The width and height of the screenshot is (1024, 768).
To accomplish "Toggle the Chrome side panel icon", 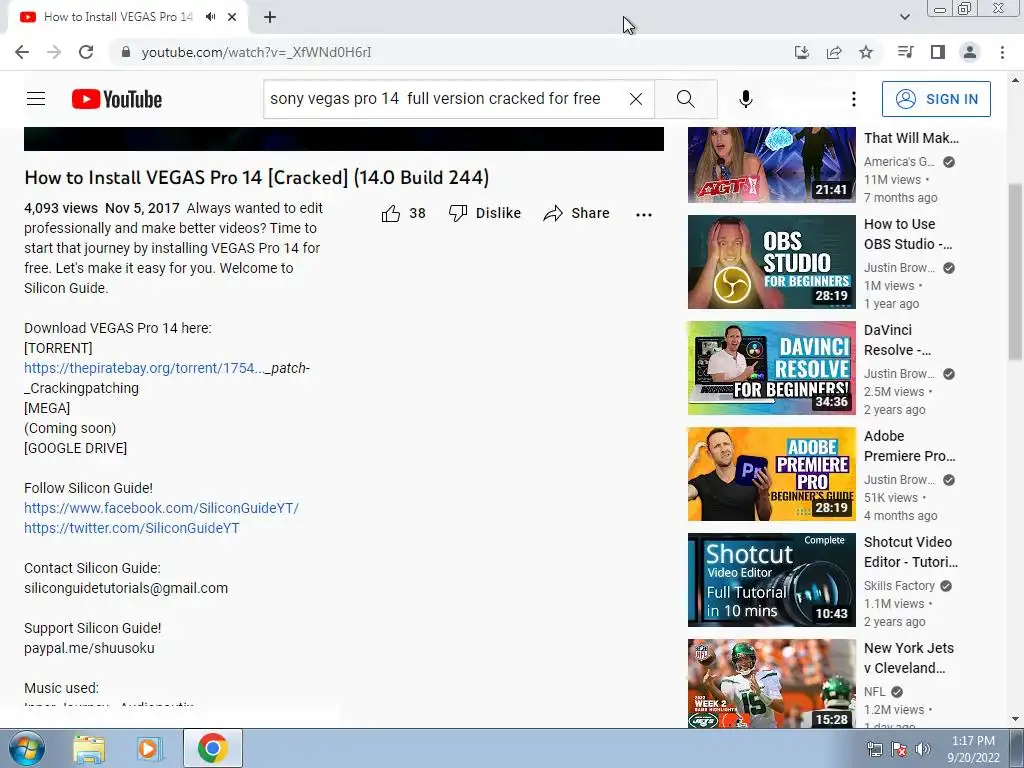I will click(x=938, y=52).
